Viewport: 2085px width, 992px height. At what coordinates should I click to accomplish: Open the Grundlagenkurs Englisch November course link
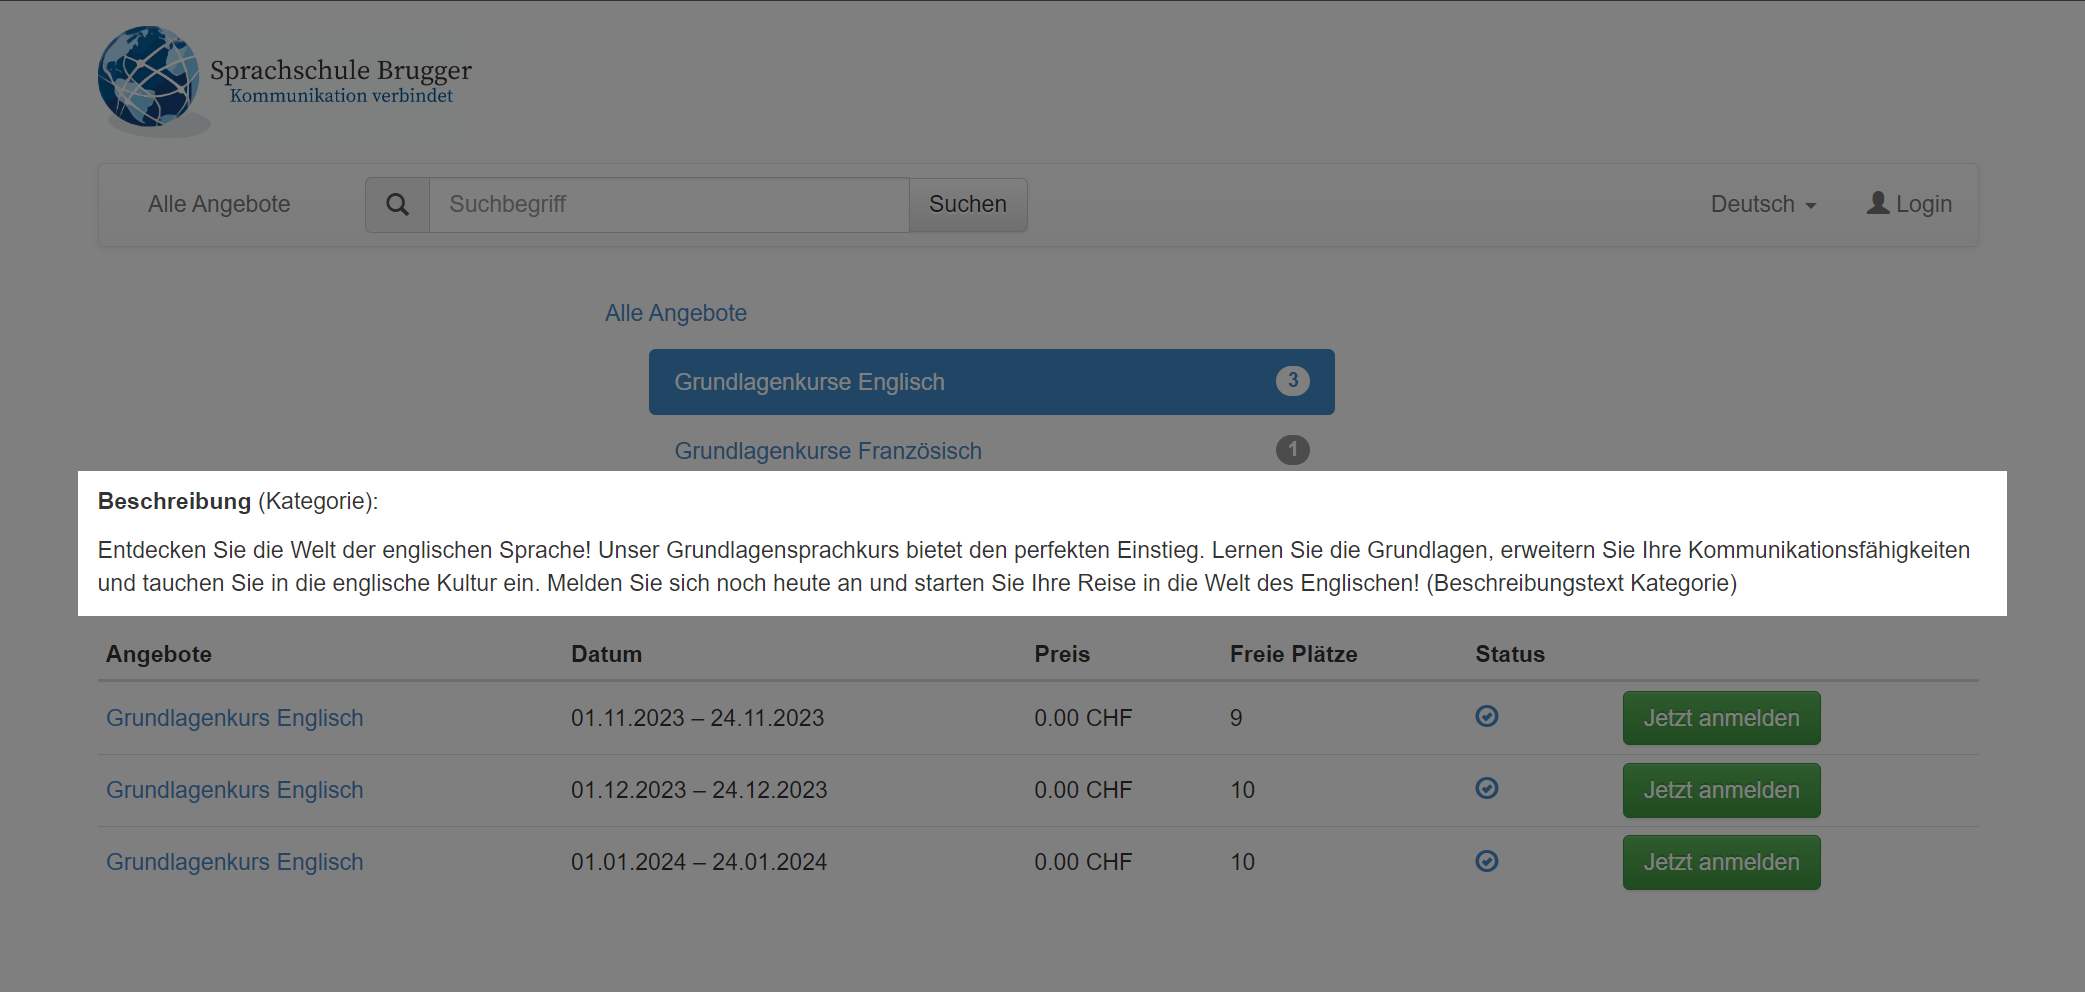tap(234, 717)
